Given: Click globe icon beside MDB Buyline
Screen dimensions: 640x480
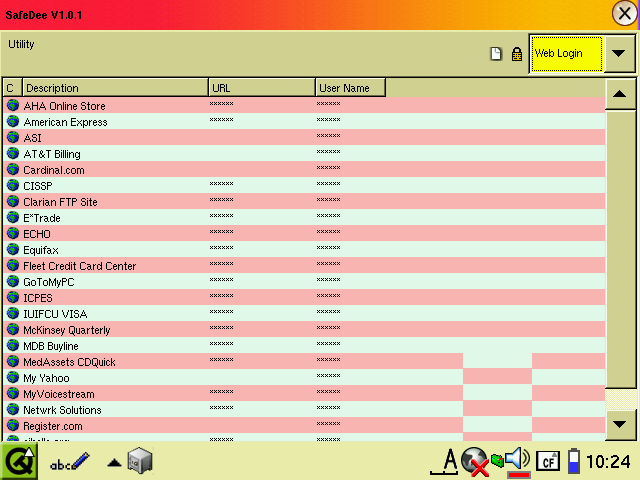Looking at the screenshot, I should (13, 345).
